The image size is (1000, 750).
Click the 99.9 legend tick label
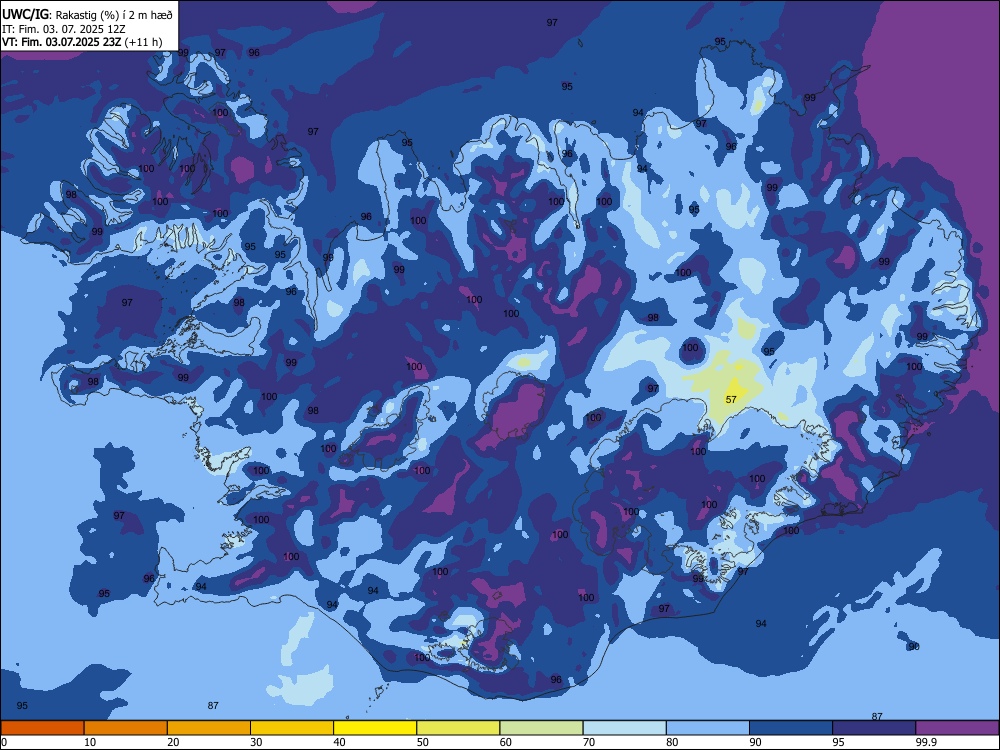926,742
